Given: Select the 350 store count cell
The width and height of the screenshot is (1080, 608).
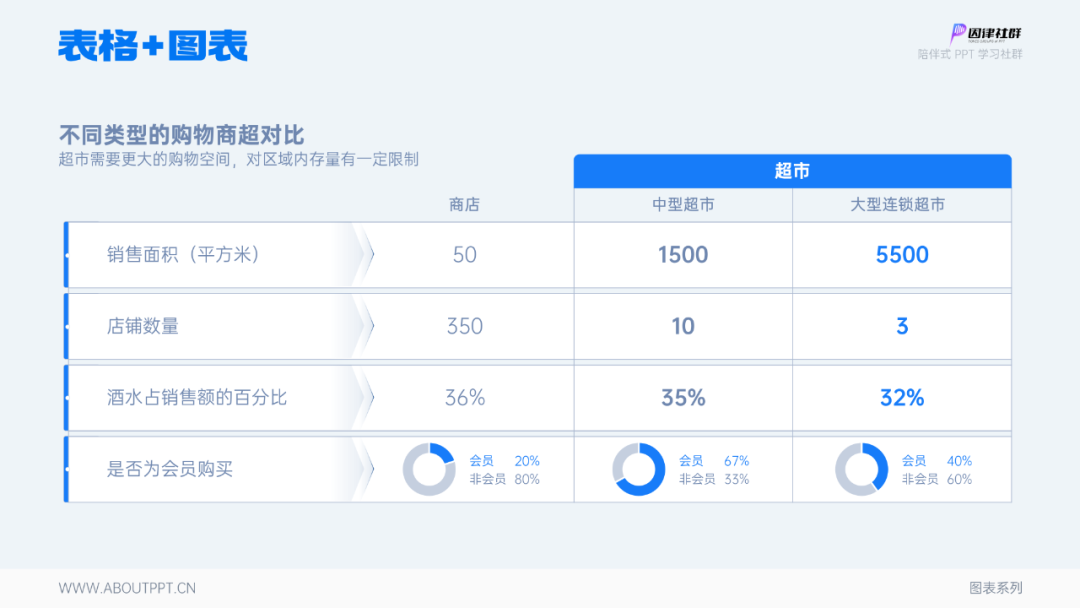Looking at the screenshot, I should [x=465, y=326].
